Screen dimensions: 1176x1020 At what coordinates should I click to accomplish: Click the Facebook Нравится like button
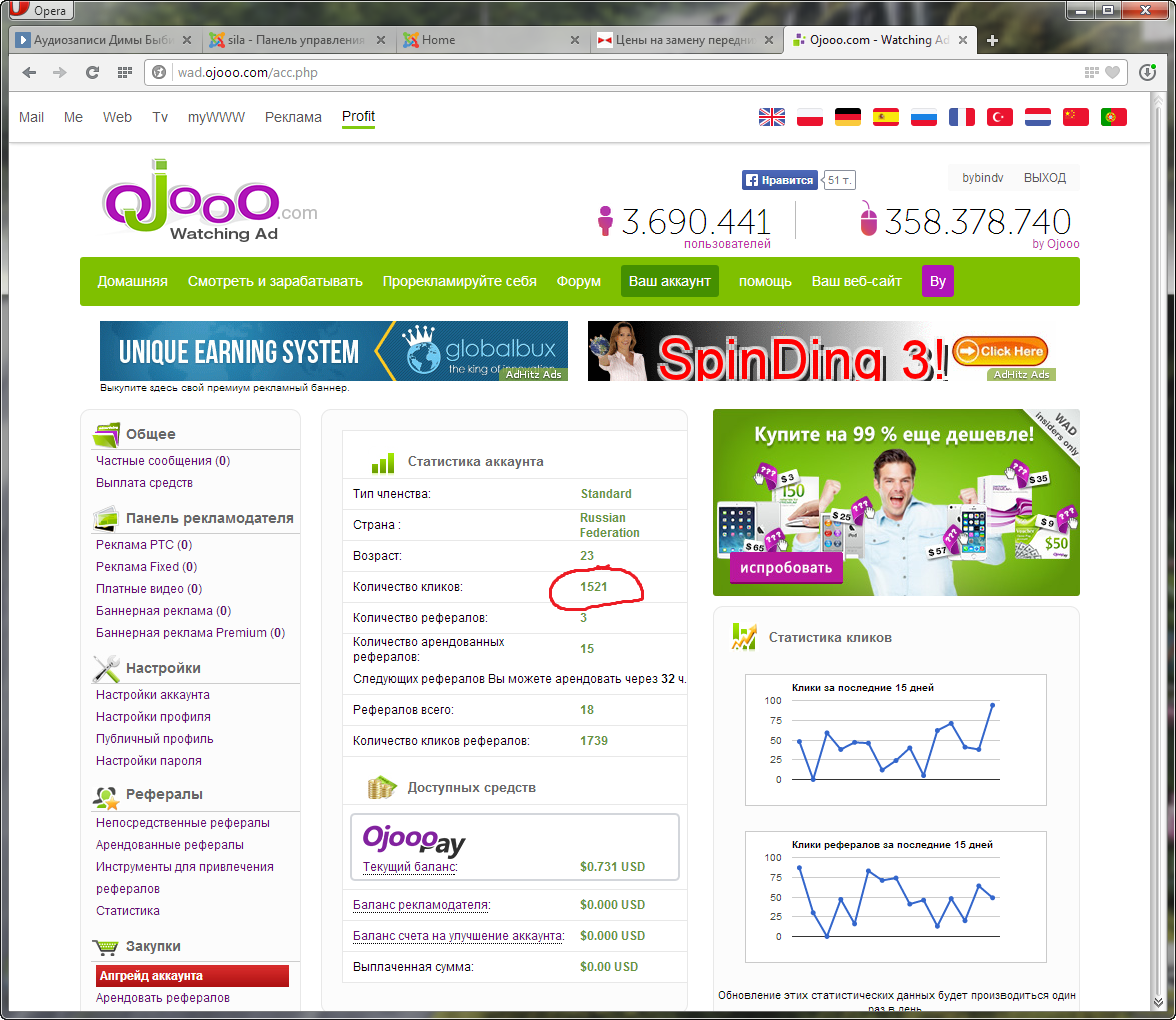(780, 180)
